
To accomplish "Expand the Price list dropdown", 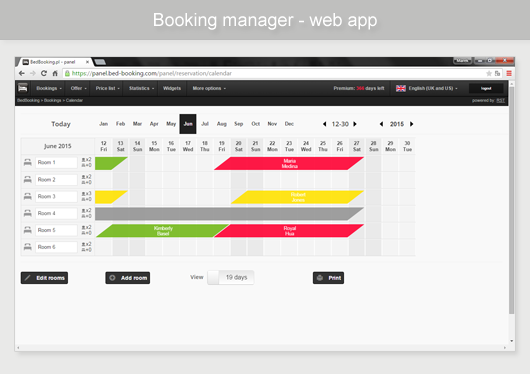I will (107, 88).
